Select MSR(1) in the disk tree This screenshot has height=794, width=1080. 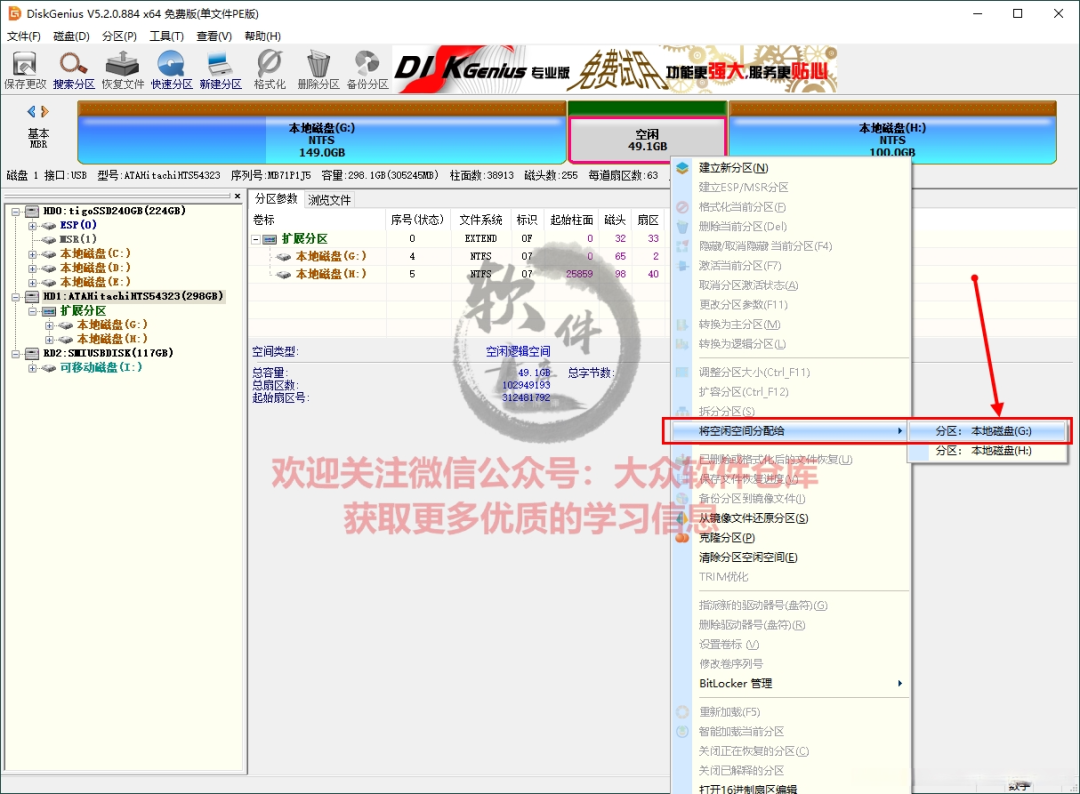click(x=78, y=239)
